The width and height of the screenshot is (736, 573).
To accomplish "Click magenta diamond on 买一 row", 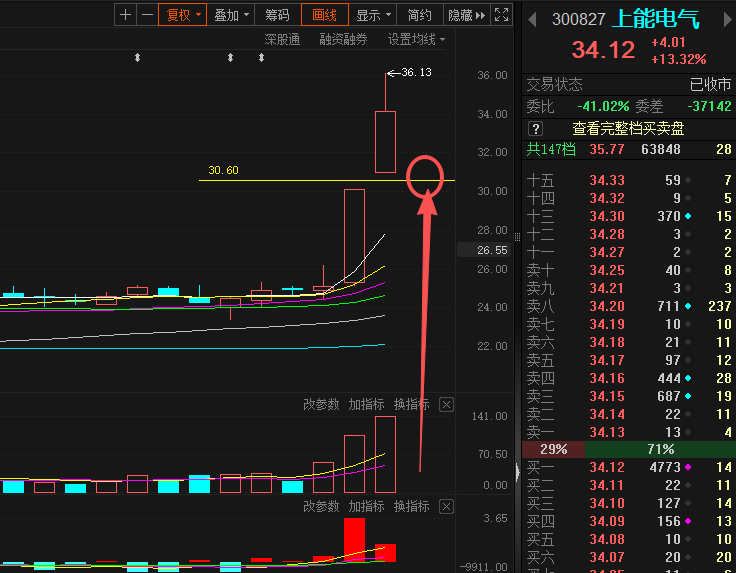I will tap(688, 467).
